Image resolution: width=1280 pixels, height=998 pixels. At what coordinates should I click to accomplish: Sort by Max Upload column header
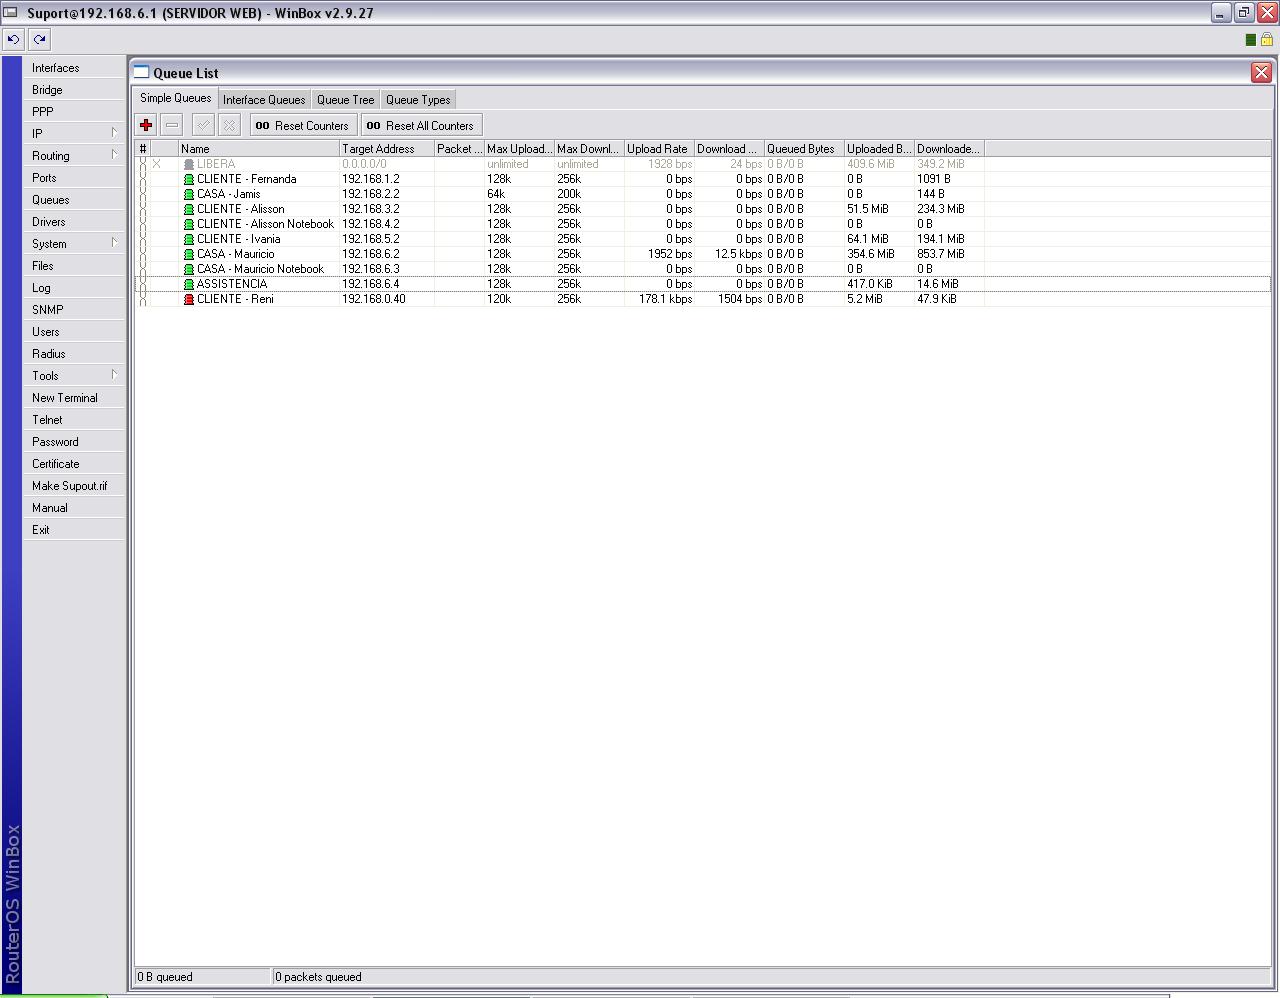coord(519,149)
